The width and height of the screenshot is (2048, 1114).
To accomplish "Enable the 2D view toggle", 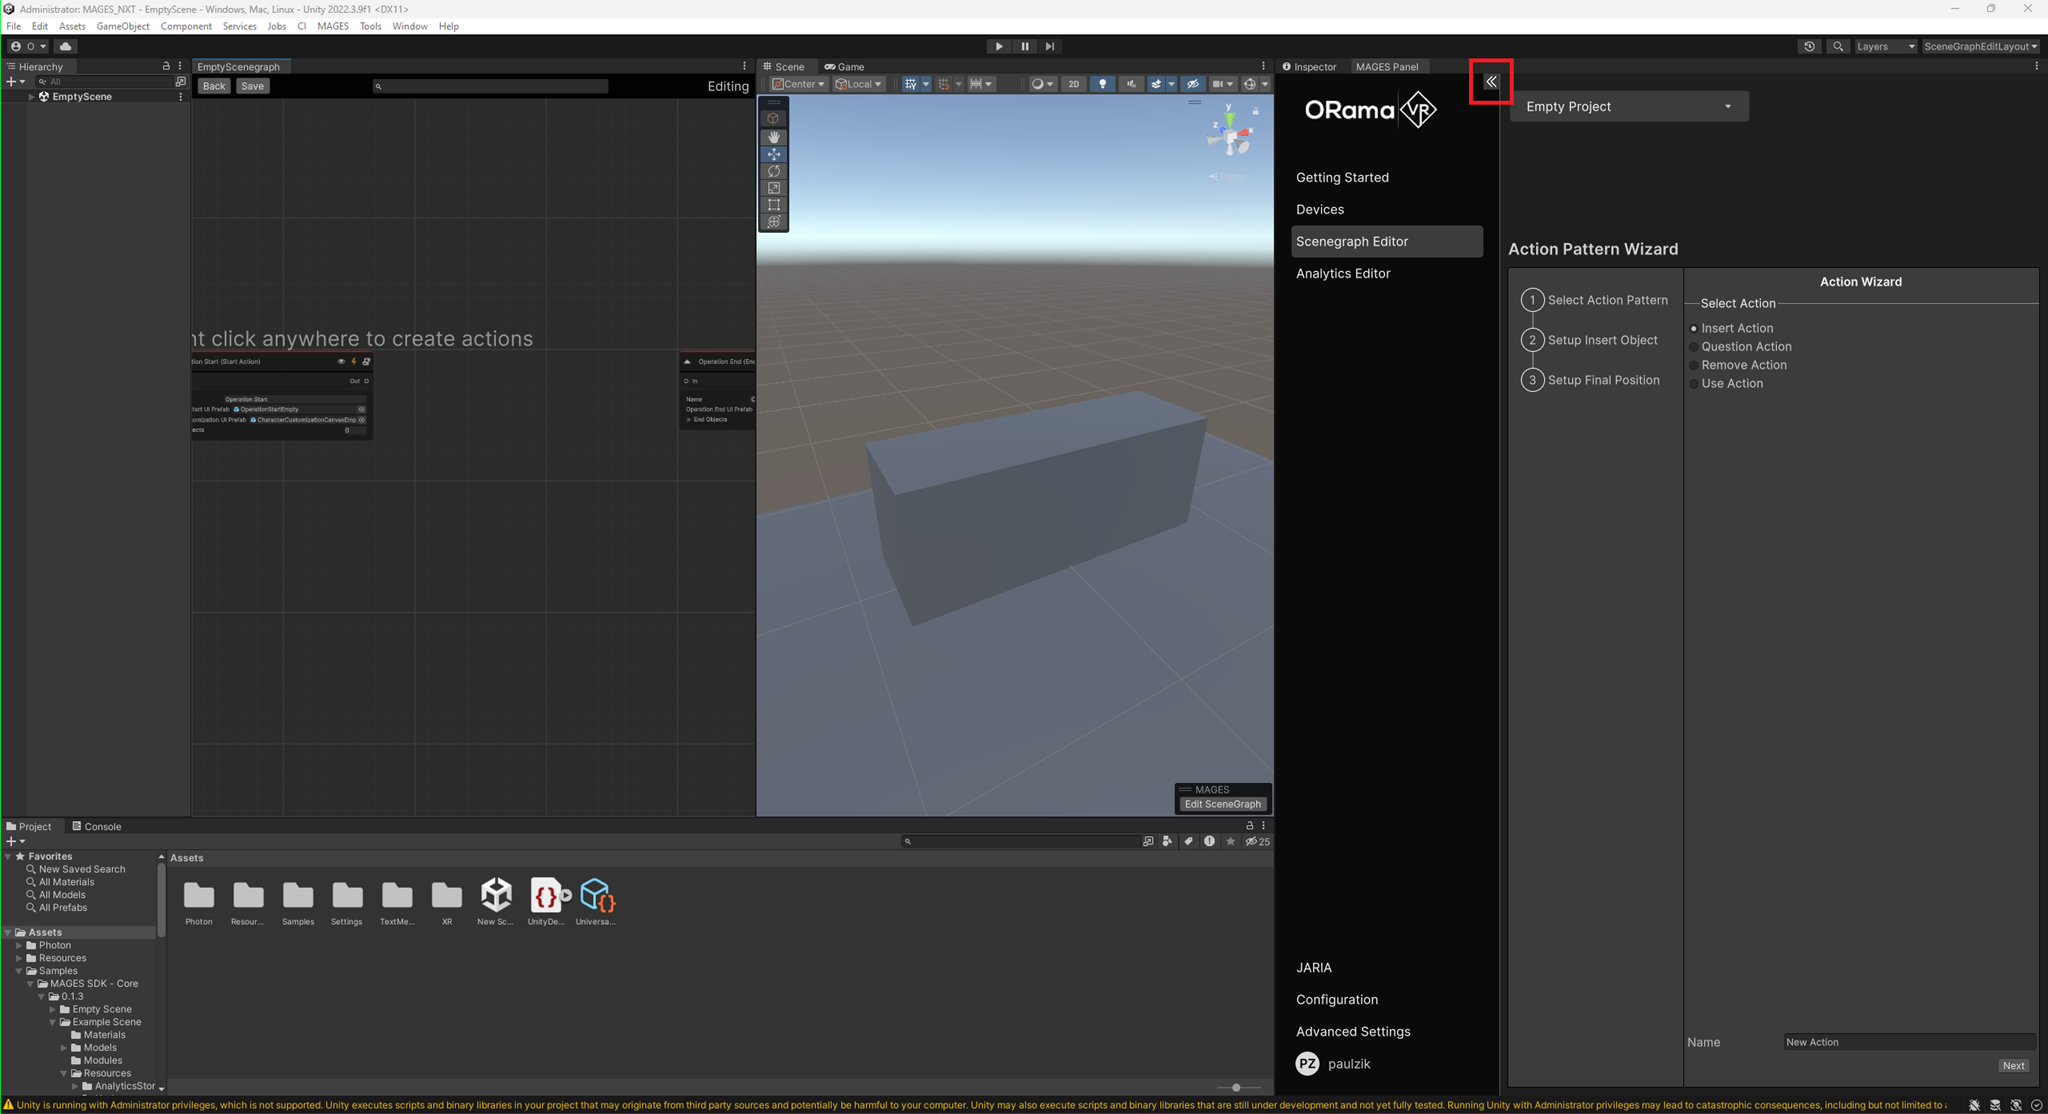I will [1075, 84].
